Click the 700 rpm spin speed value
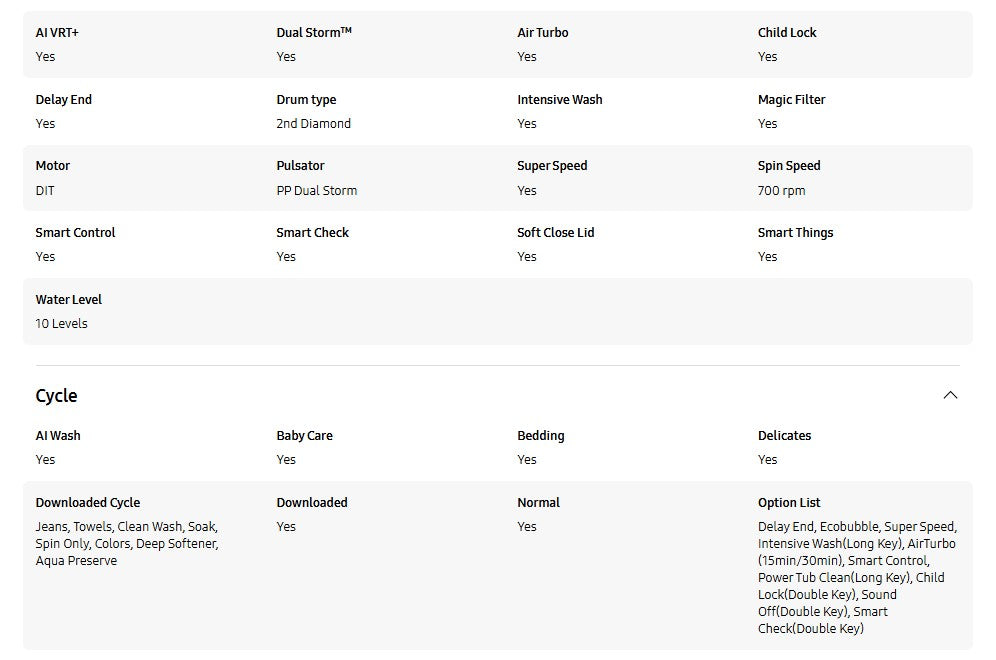 [x=781, y=190]
